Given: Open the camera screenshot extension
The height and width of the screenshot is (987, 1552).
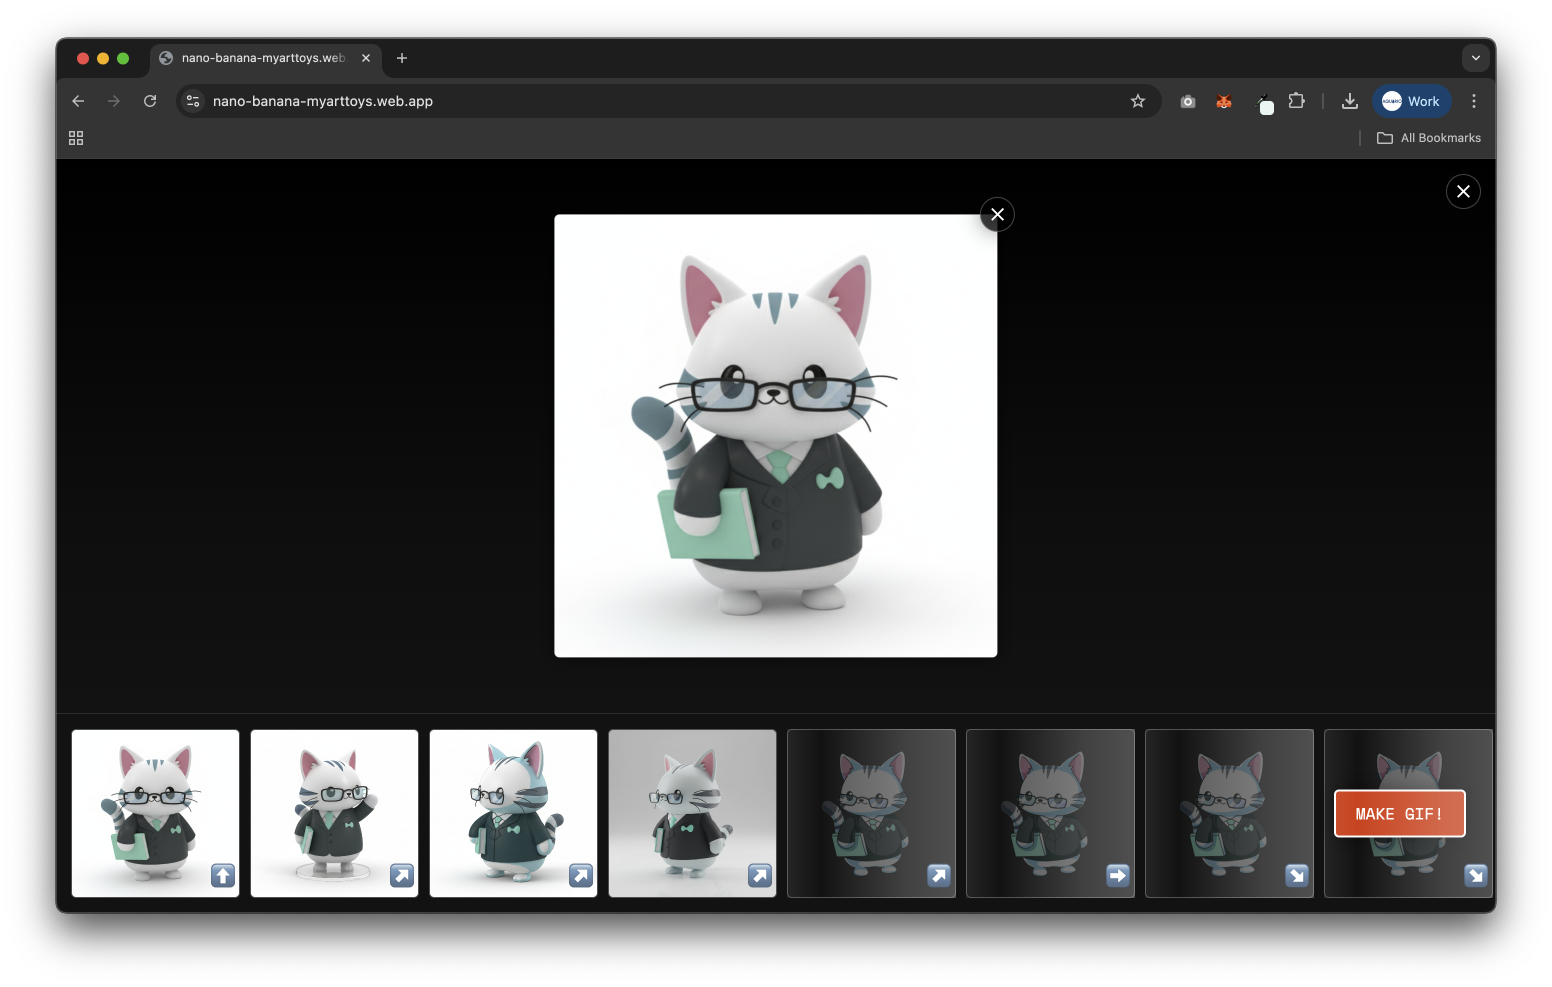Looking at the screenshot, I should pyautogui.click(x=1188, y=101).
